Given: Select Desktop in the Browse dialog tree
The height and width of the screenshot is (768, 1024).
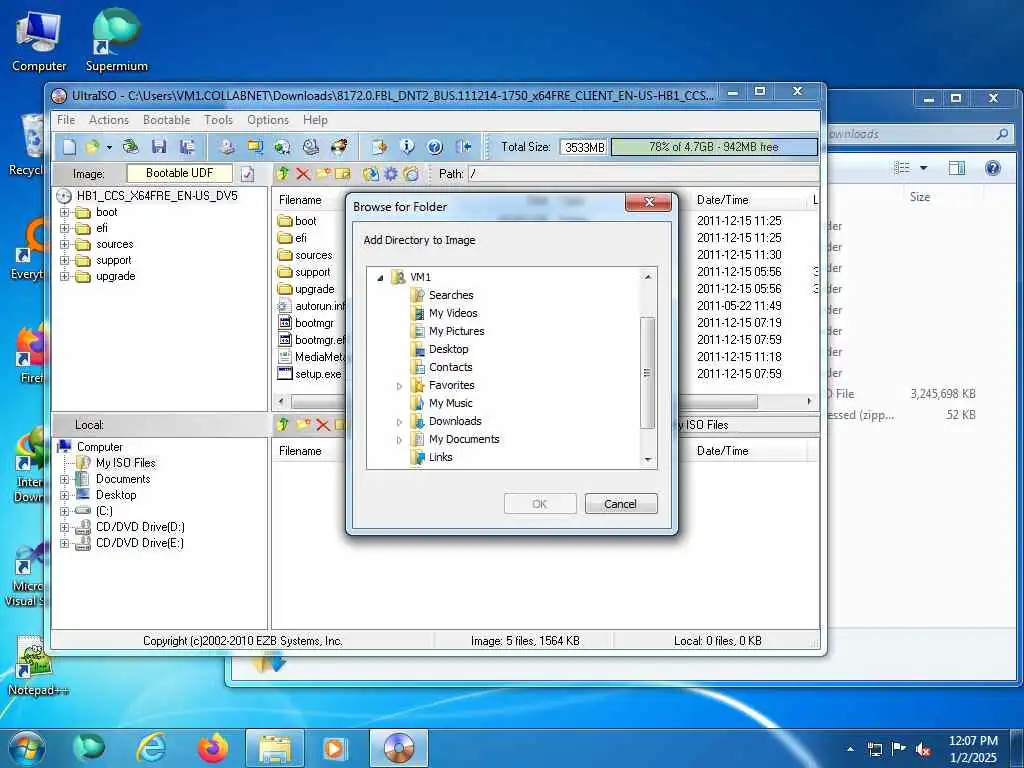Looking at the screenshot, I should [x=448, y=349].
